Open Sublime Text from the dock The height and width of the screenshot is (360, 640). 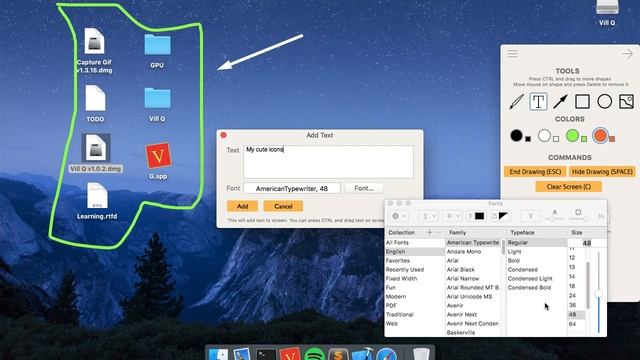click(x=338, y=354)
